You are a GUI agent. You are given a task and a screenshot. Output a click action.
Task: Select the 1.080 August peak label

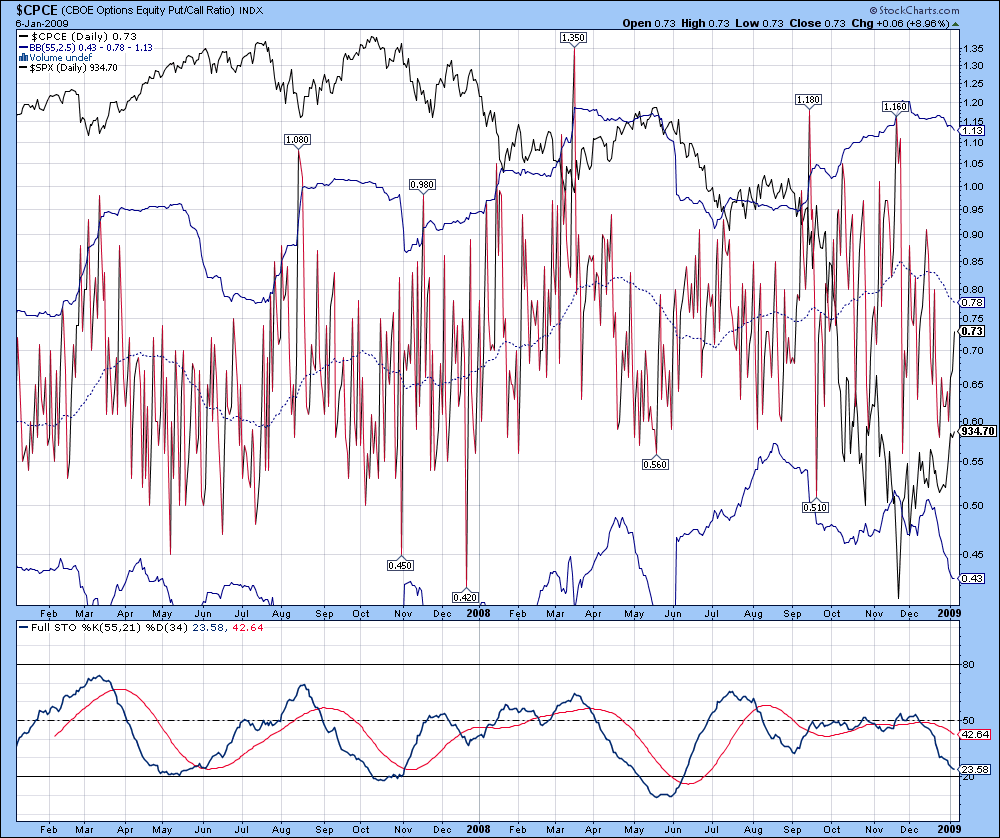click(x=297, y=140)
